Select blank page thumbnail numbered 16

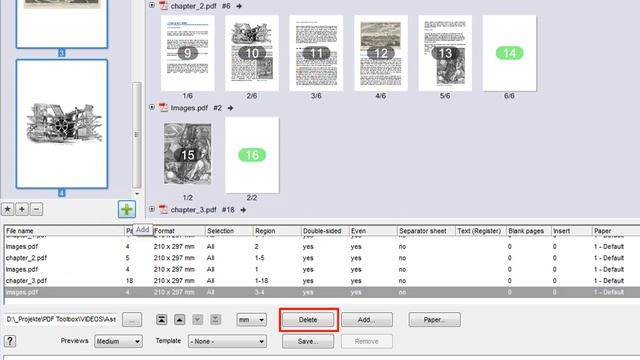[x=252, y=155]
